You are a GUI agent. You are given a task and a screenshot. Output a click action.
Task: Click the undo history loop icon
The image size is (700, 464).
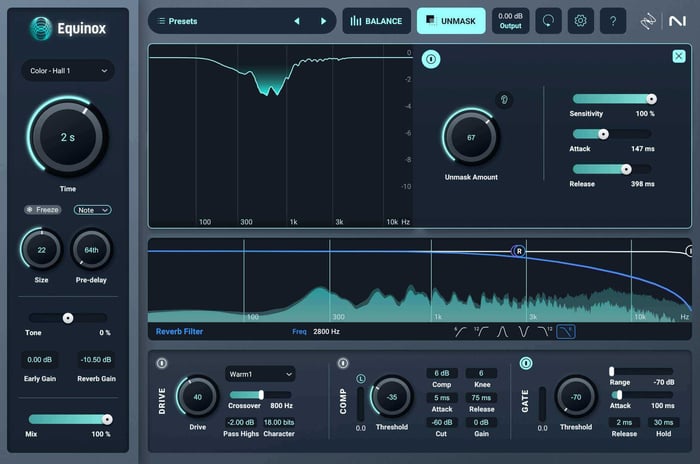[x=548, y=21]
